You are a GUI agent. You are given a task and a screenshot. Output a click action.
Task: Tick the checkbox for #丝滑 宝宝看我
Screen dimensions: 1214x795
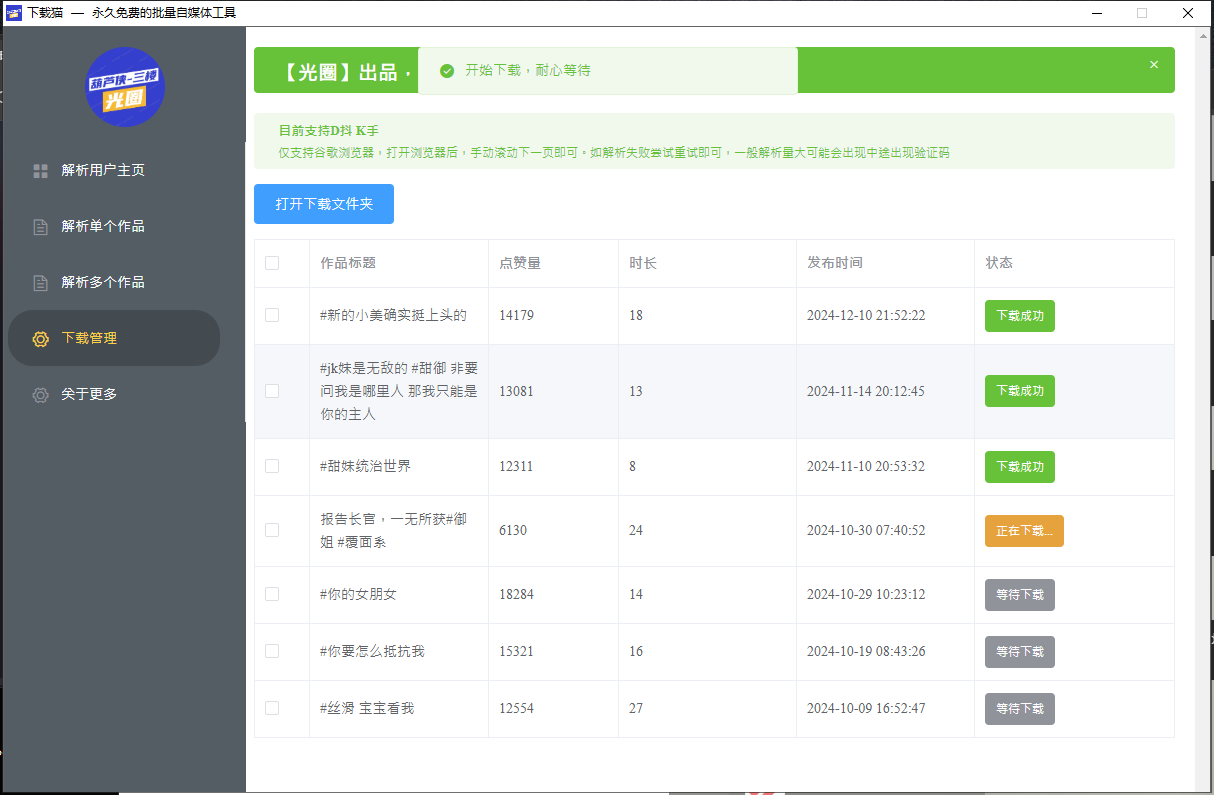(272, 708)
